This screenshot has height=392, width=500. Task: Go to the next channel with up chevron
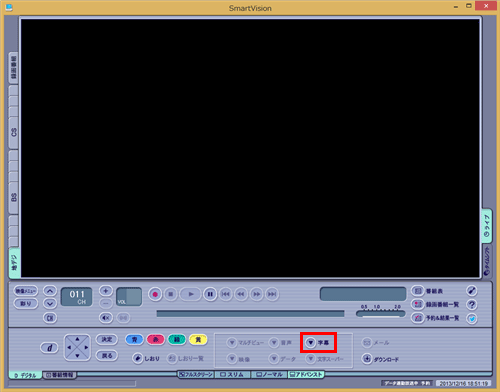click(50, 291)
